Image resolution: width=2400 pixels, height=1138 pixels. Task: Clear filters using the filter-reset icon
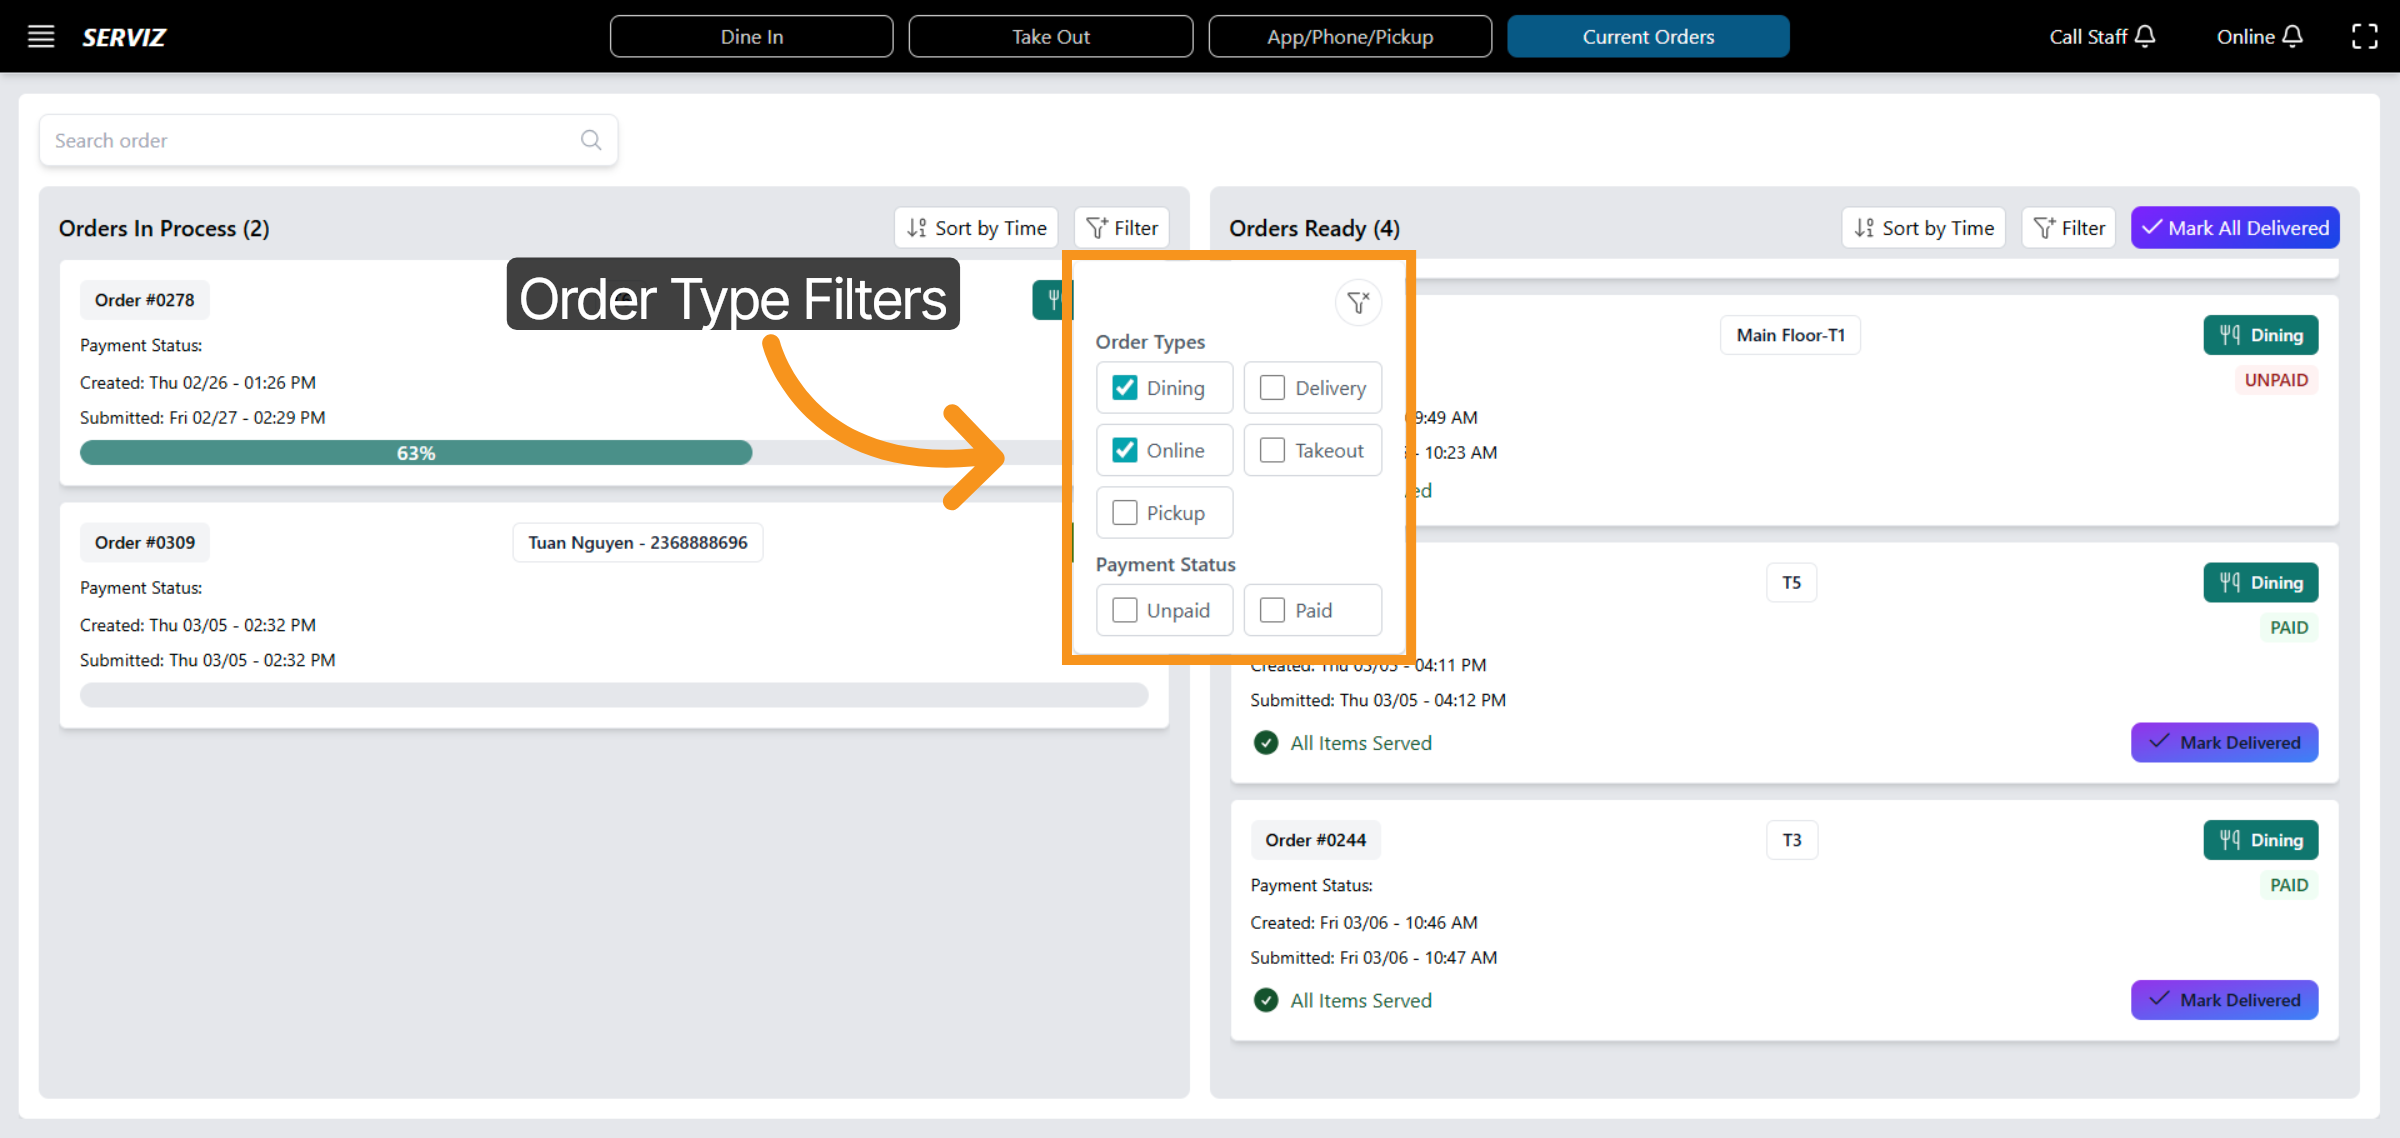(1357, 302)
